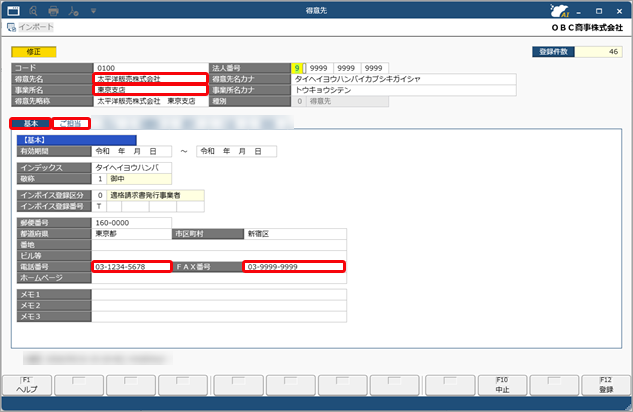This screenshot has width=633, height=412.
Task: Click the インデックス input field
Action: pyautogui.click(x=132, y=168)
